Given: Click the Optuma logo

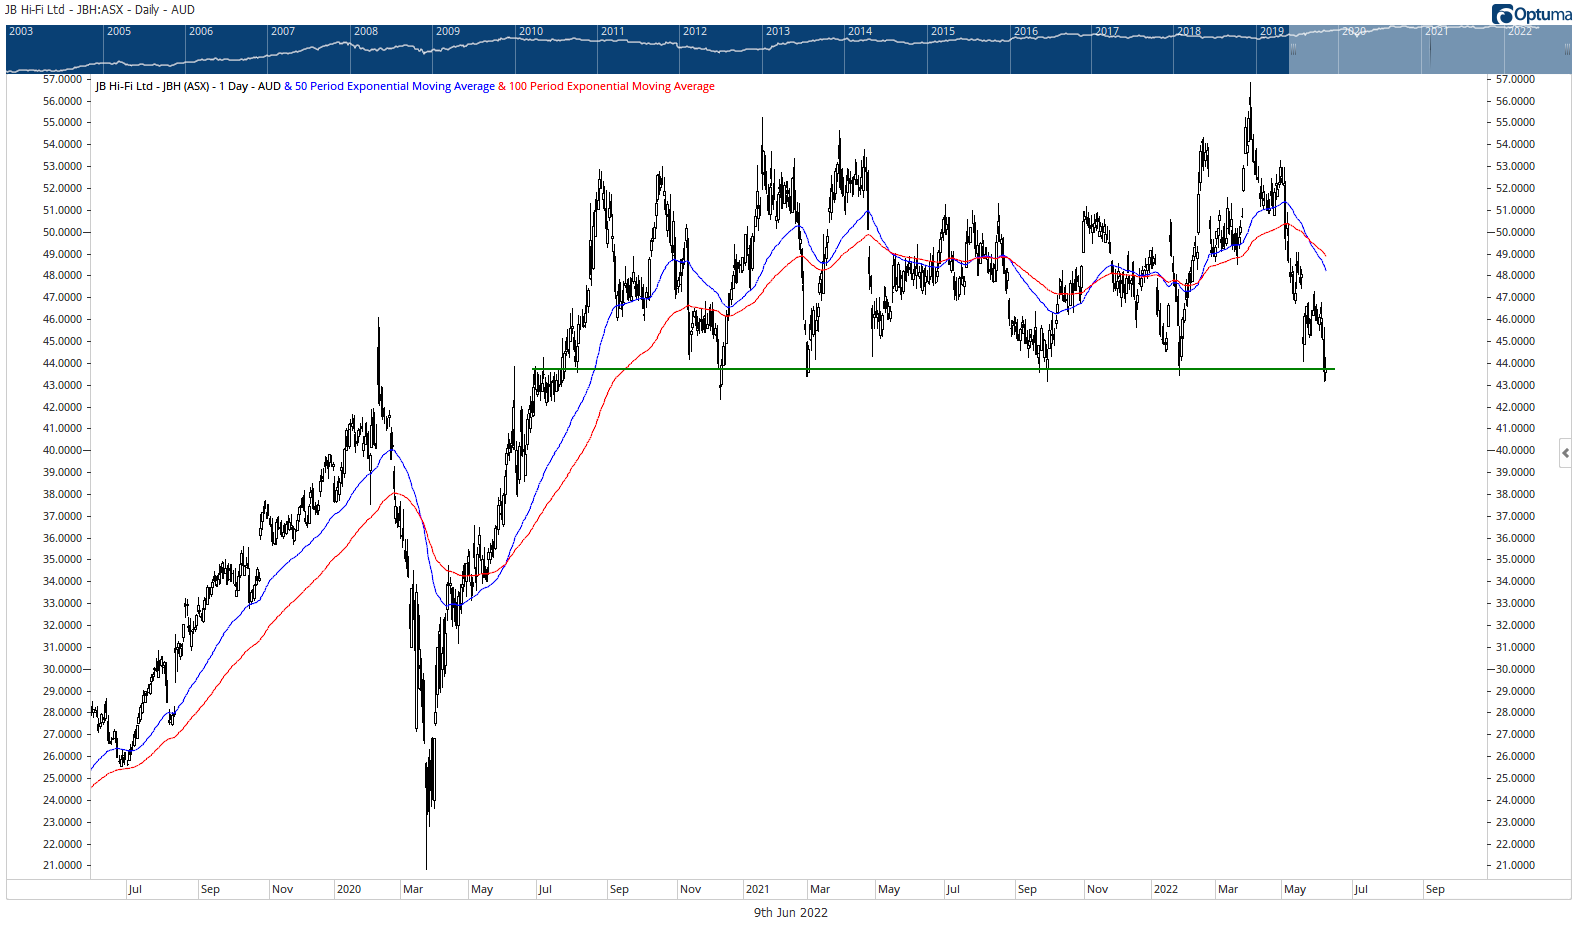Looking at the screenshot, I should pyautogui.click(x=1531, y=14).
